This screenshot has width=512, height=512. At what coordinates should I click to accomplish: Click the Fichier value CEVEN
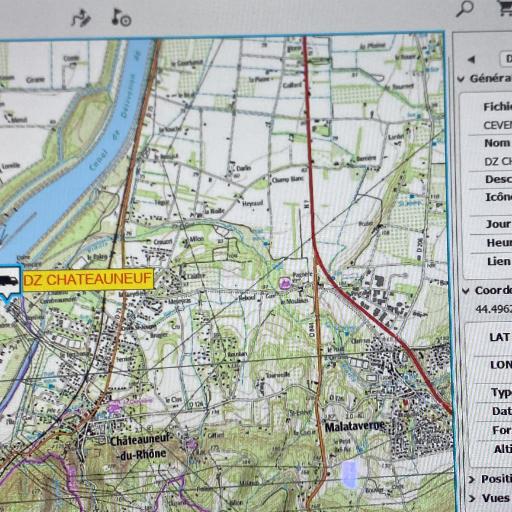coord(498,125)
